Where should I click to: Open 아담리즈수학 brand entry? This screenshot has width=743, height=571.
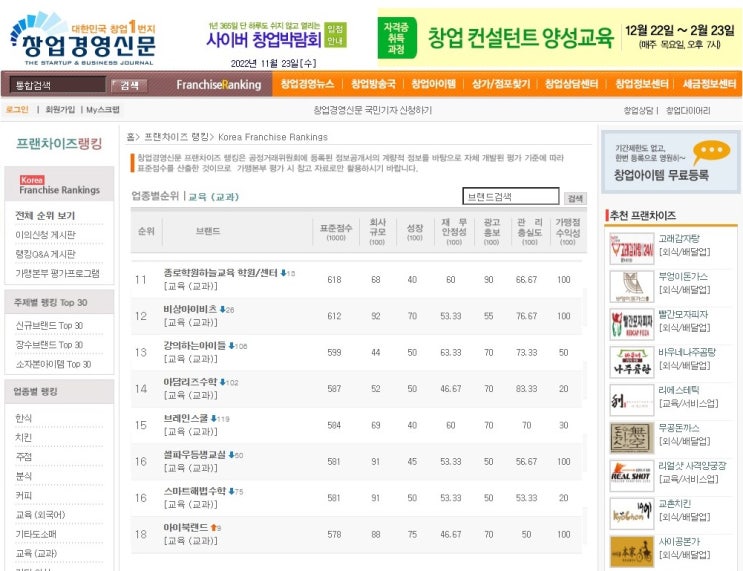click(190, 382)
